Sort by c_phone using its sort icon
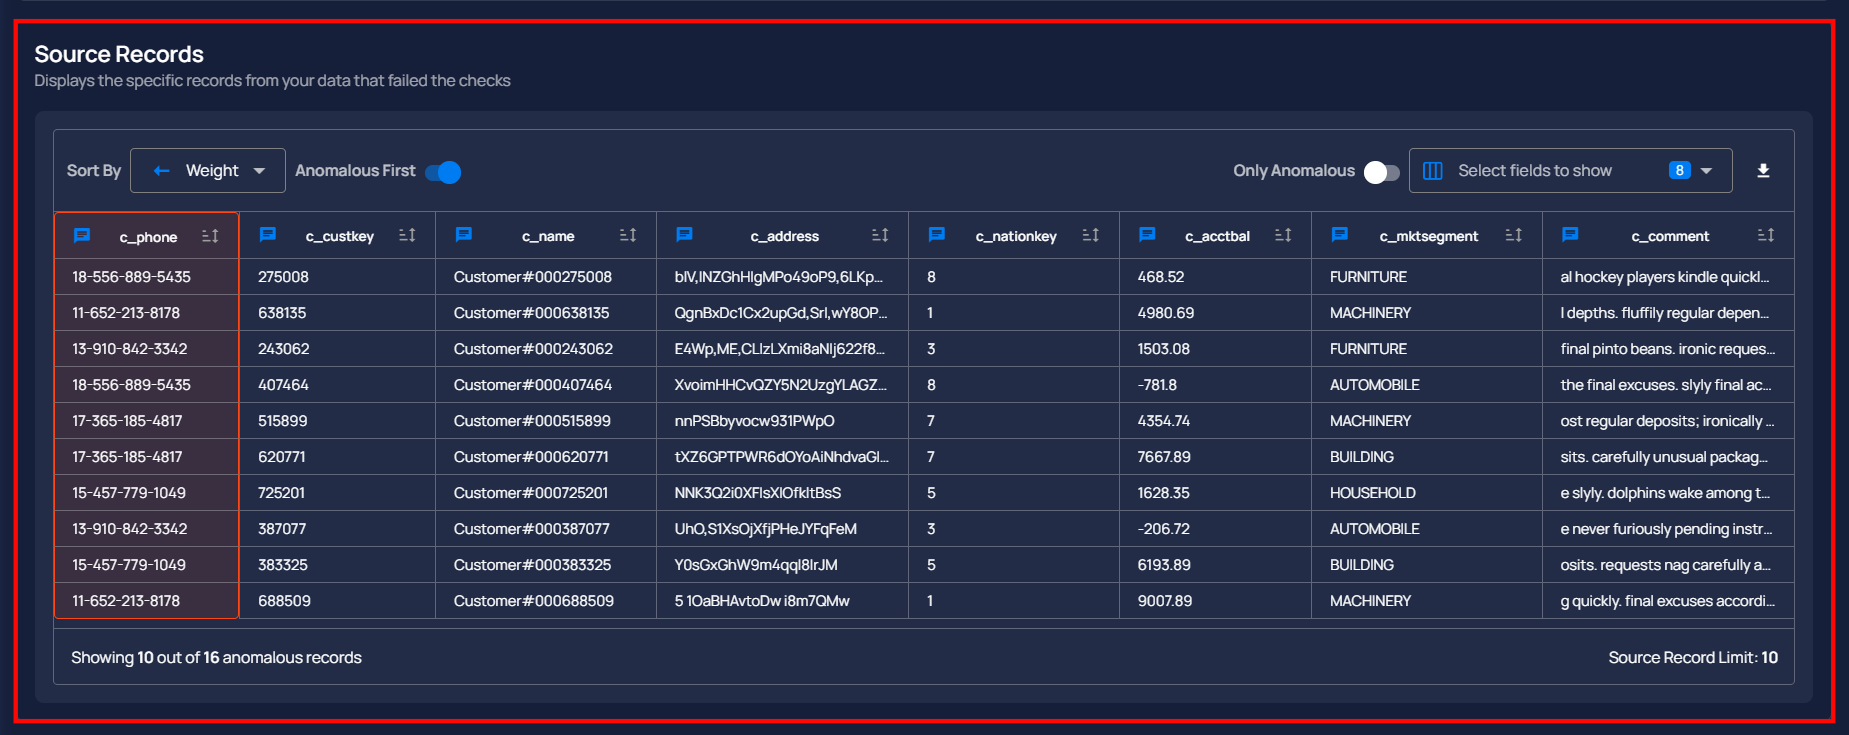 point(210,236)
